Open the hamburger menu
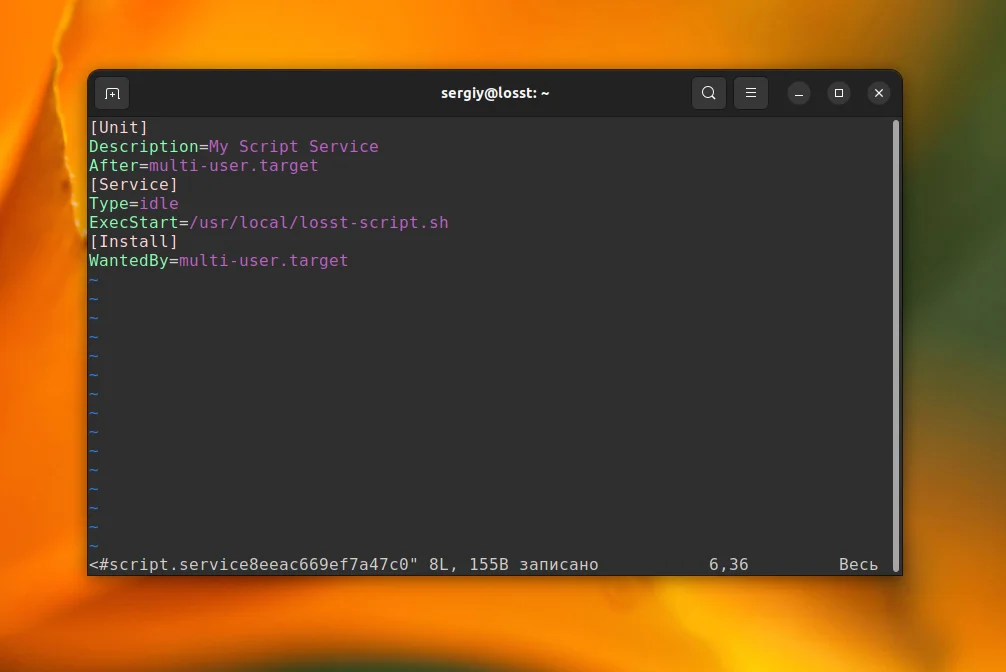Screen dimensions: 1006x672 (751, 93)
